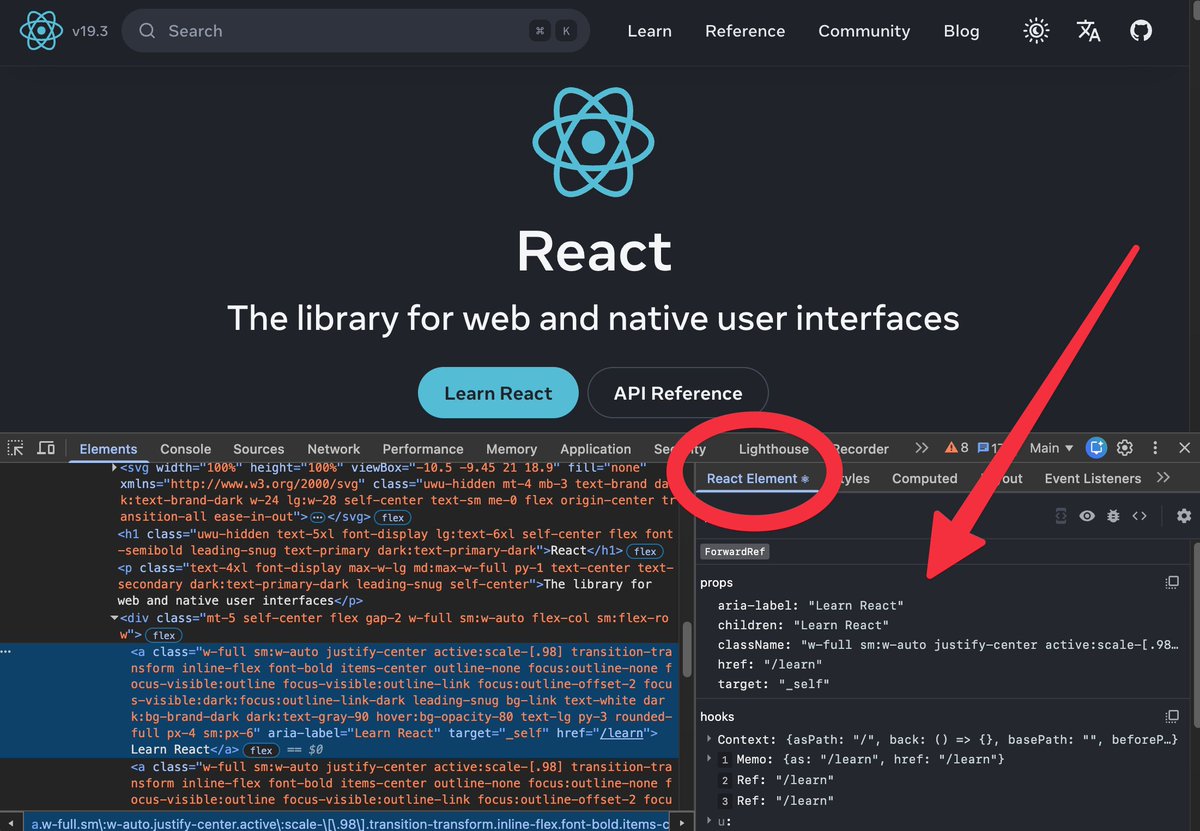Toggle the flex badge after selected Learn React anchor
Viewport: 1200px width, 831px height.
point(261,750)
